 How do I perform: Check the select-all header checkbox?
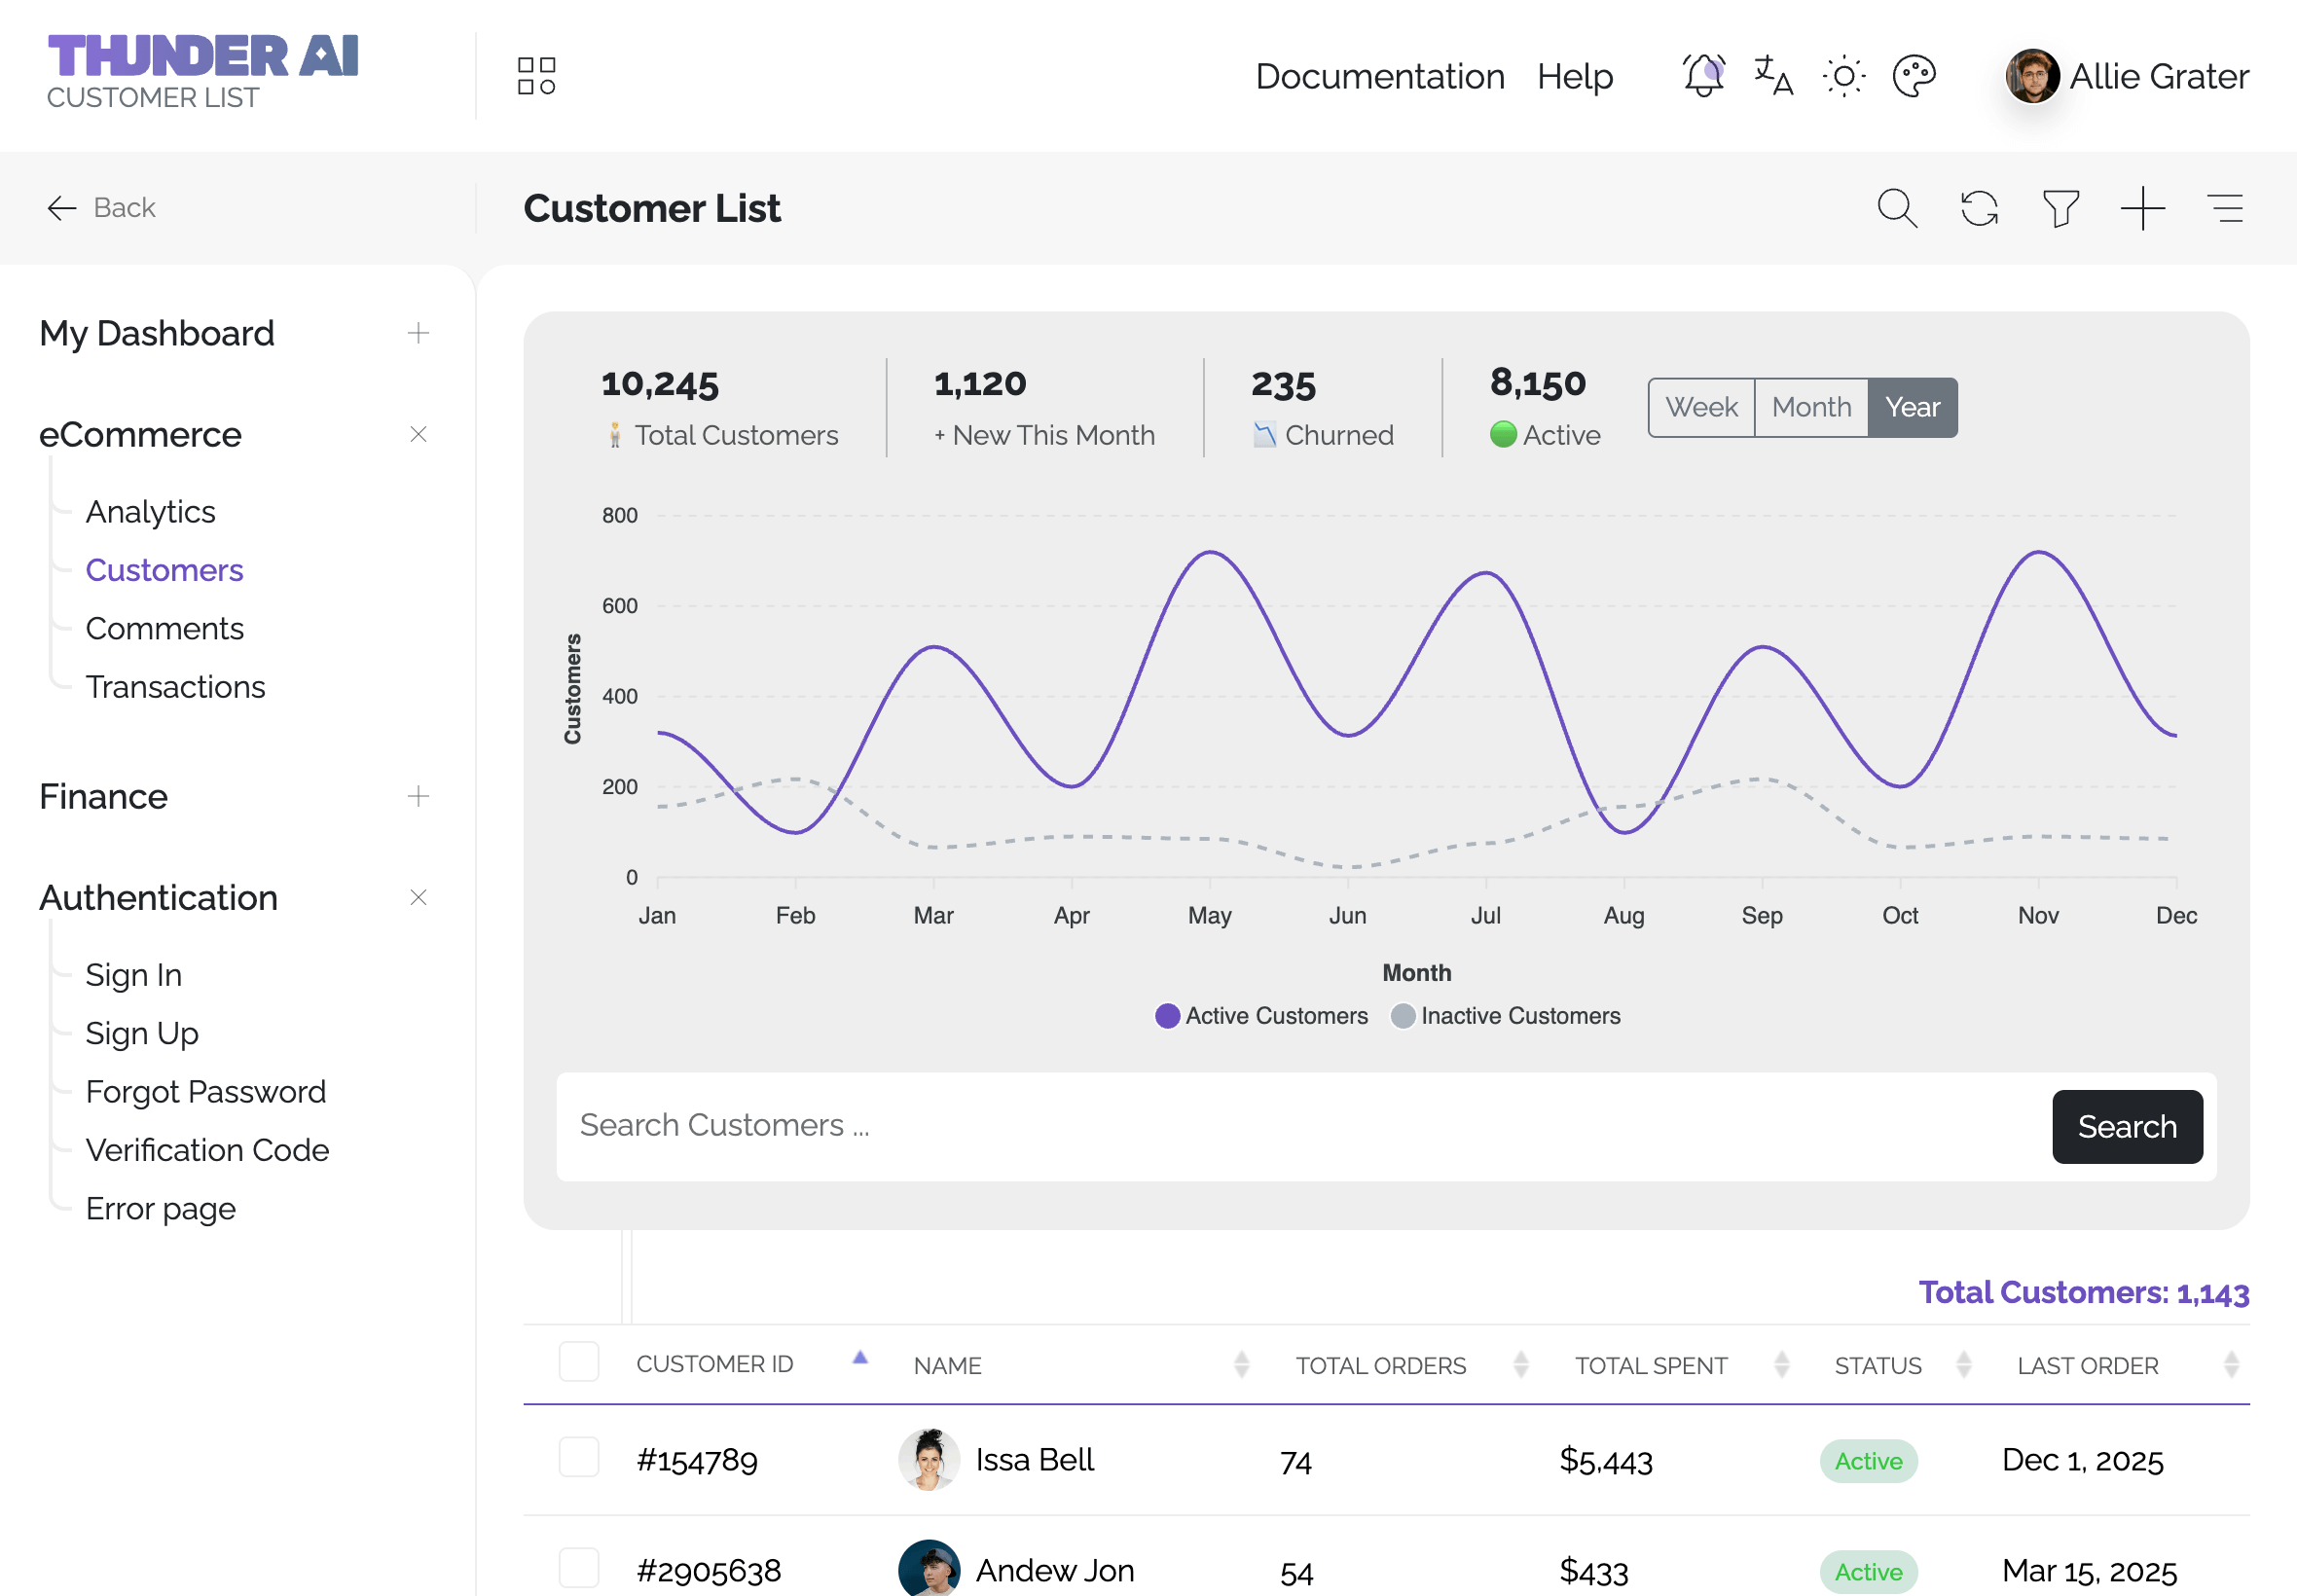point(578,1362)
